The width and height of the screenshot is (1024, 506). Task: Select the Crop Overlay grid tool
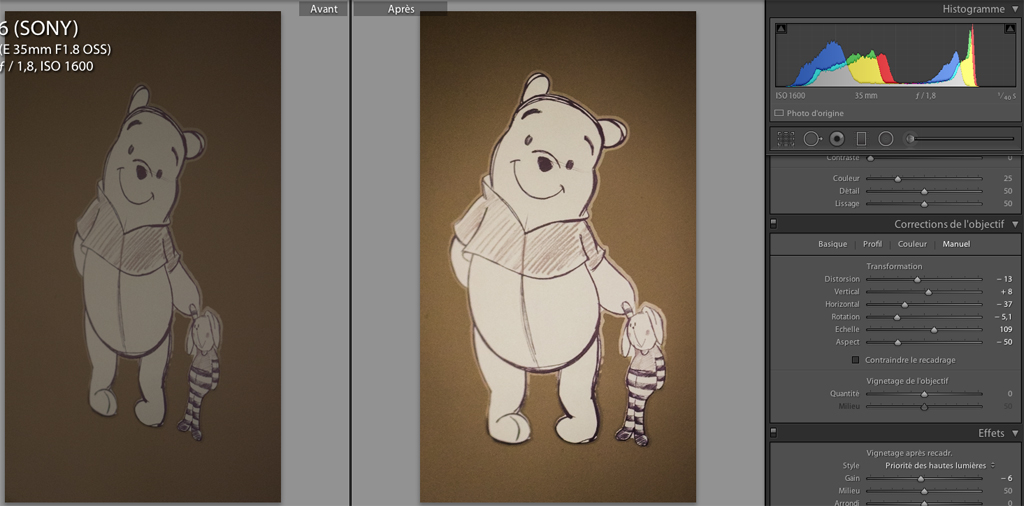(786, 138)
